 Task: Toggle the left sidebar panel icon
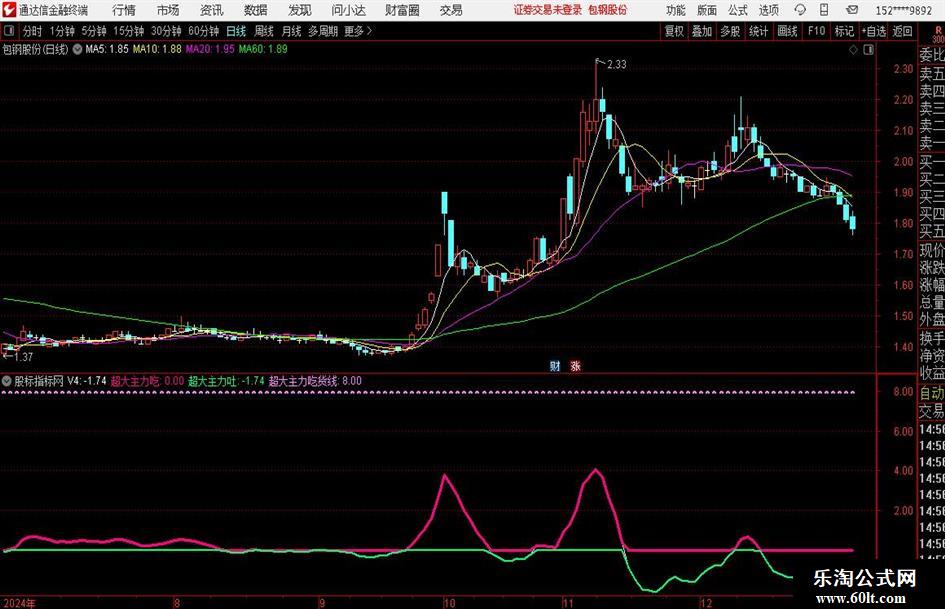click(x=8, y=31)
